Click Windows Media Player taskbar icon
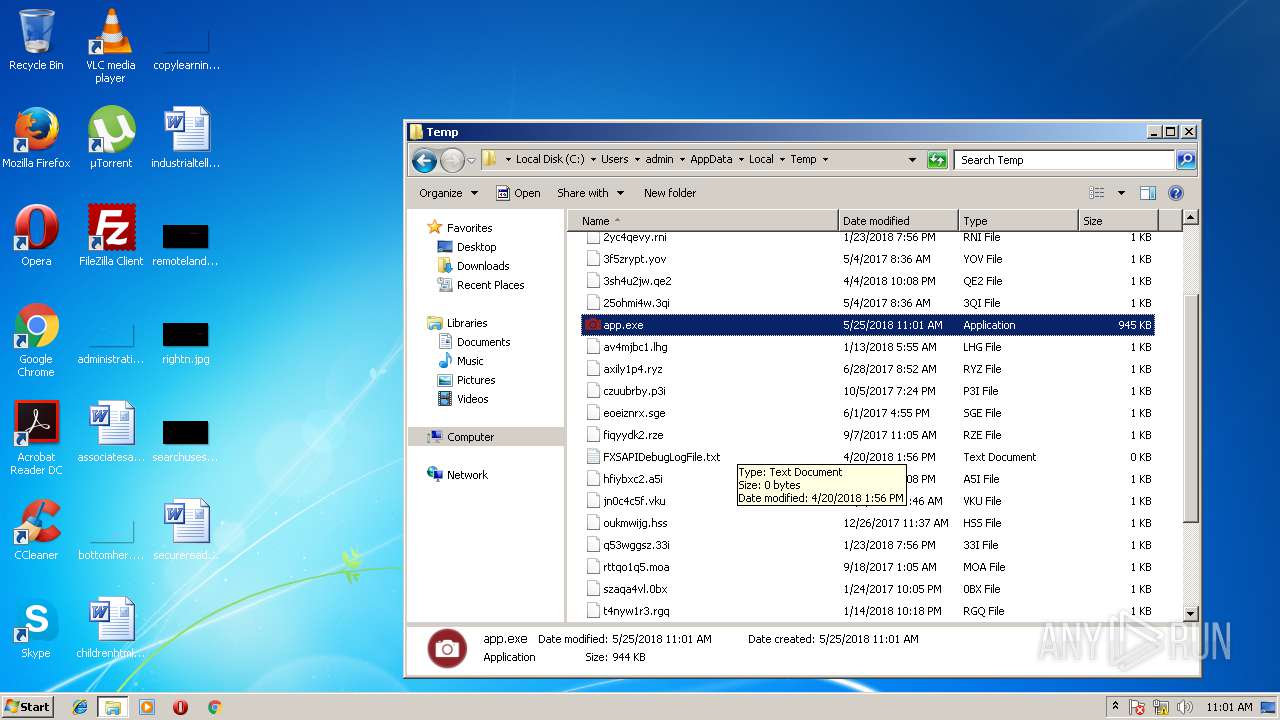Viewport: 1280px width, 720px height. click(x=147, y=707)
